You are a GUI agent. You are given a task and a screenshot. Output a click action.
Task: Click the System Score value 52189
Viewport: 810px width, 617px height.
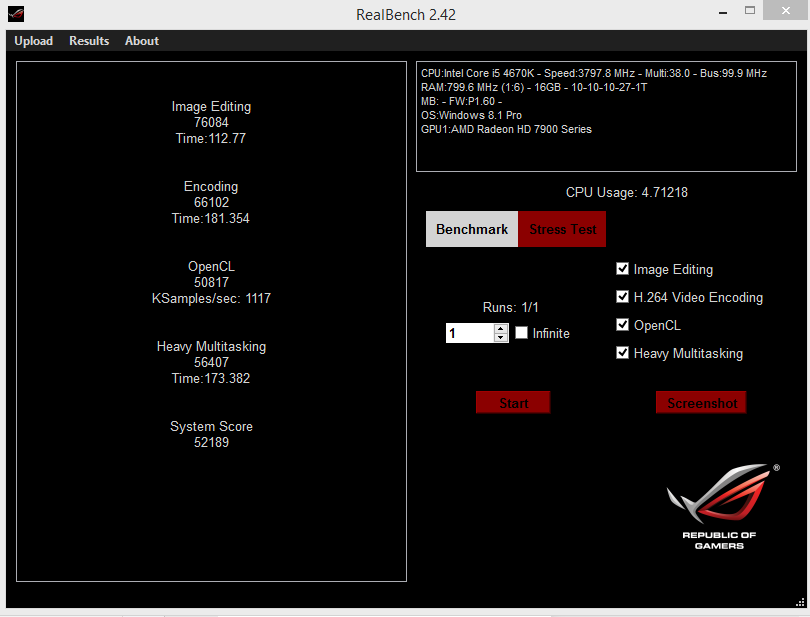211,442
